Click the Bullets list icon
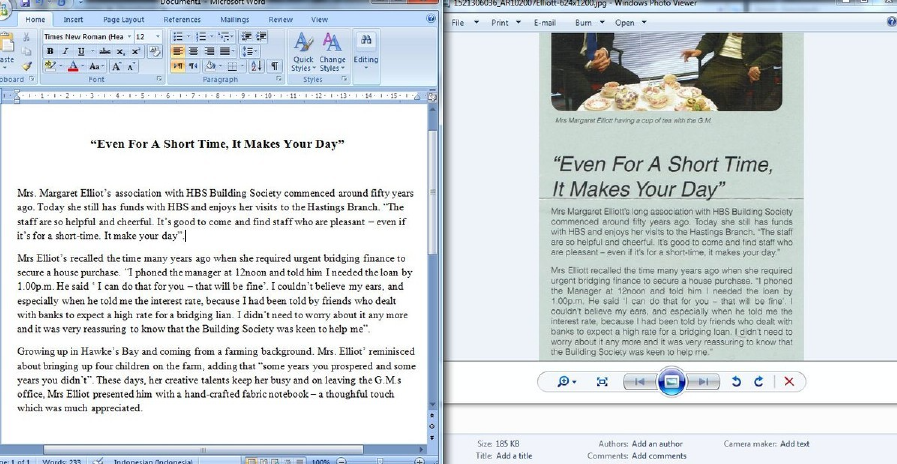Screen dimensions: 897x464 (x=180, y=37)
